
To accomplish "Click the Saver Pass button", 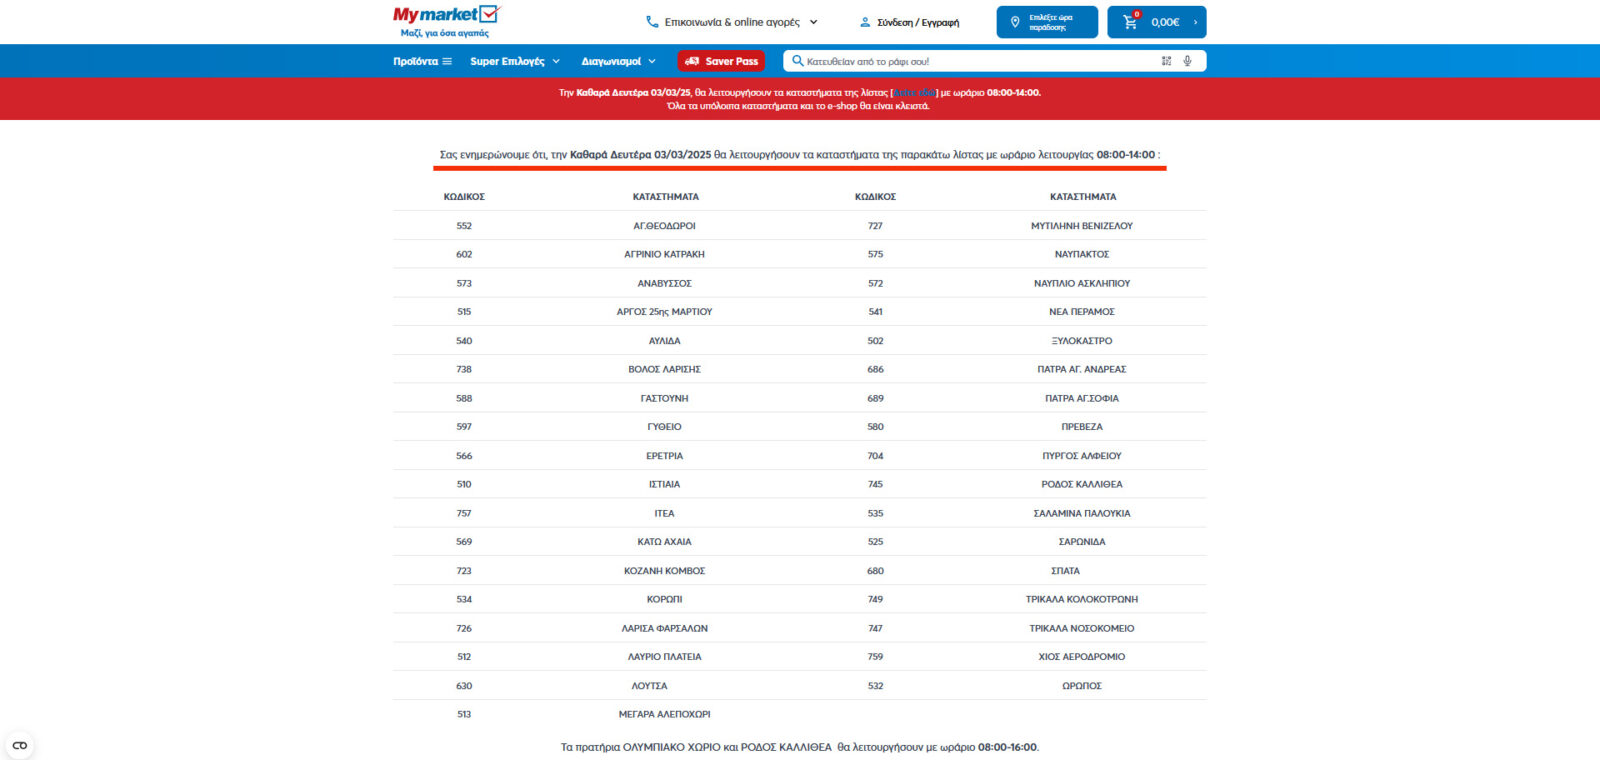I will pyautogui.click(x=721, y=61).
